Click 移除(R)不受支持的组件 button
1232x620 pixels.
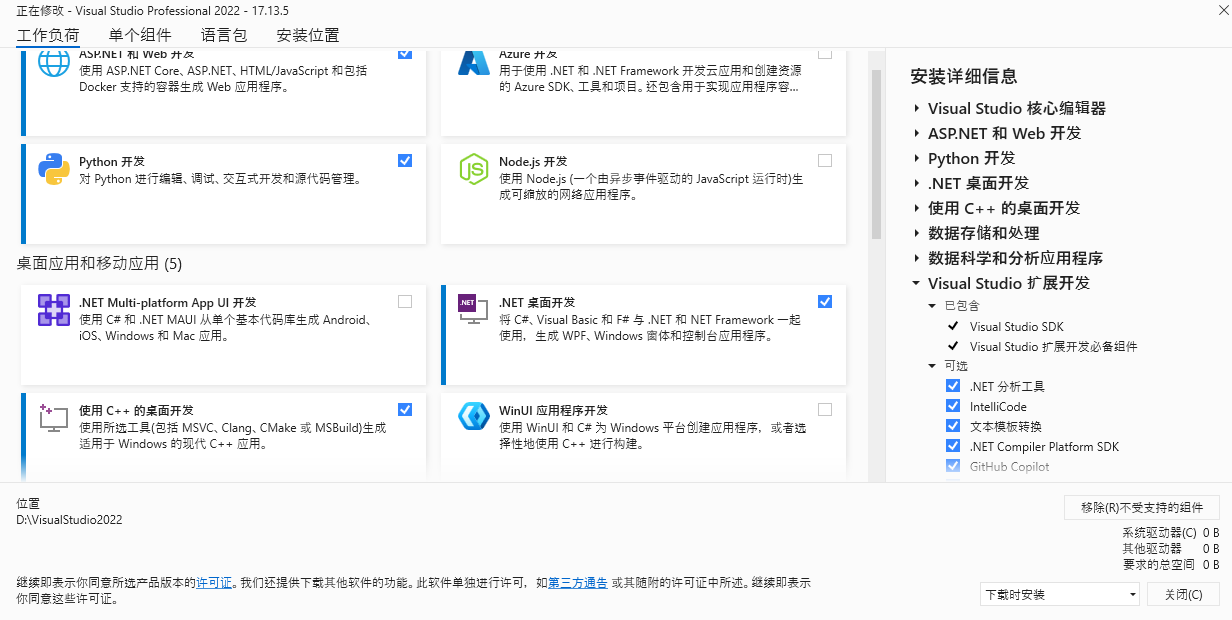point(1142,507)
